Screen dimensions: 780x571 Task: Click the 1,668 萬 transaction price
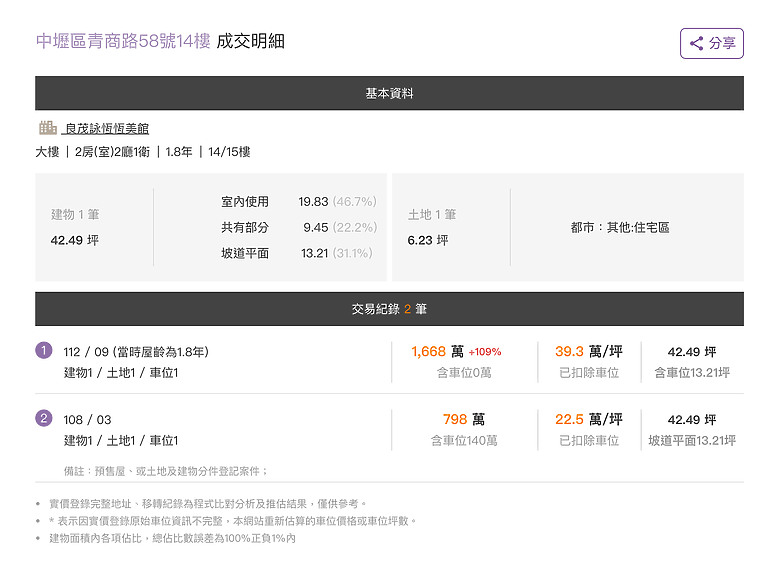(x=437, y=352)
